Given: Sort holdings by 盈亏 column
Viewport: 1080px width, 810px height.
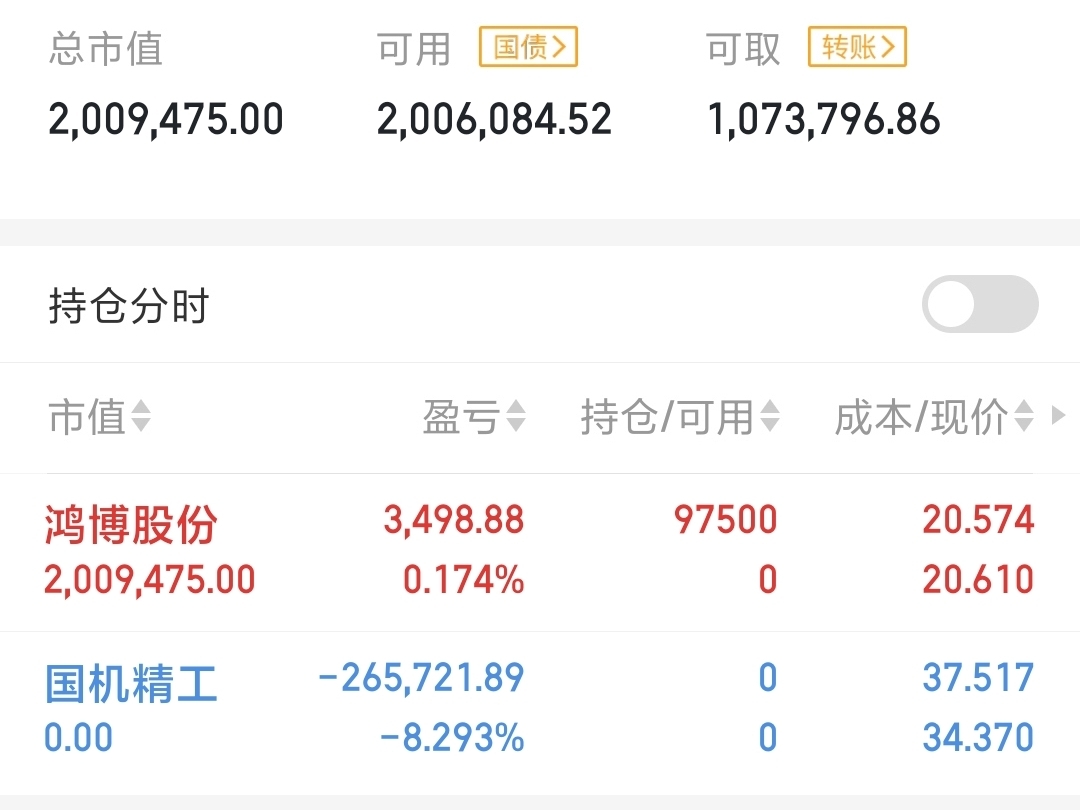Looking at the screenshot, I should (x=475, y=417).
